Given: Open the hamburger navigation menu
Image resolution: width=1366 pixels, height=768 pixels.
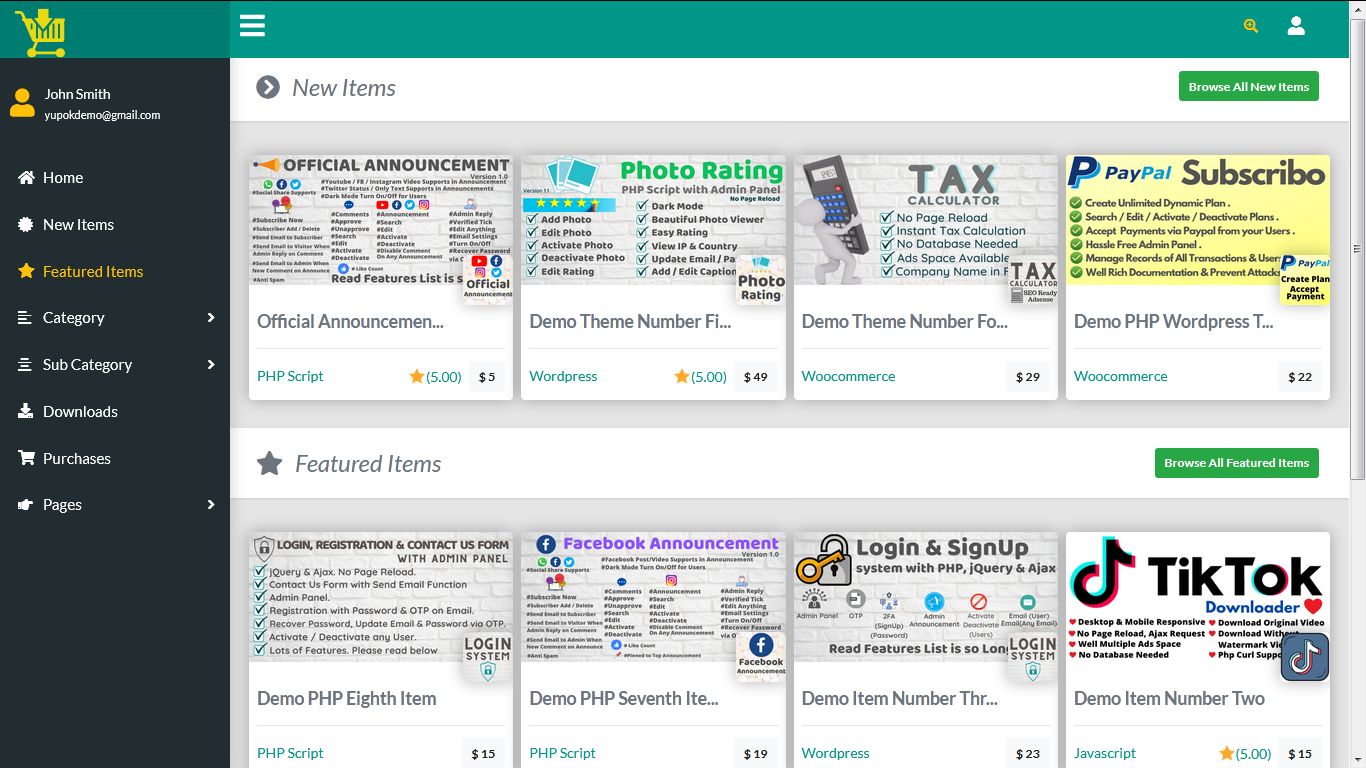Looking at the screenshot, I should [x=252, y=25].
